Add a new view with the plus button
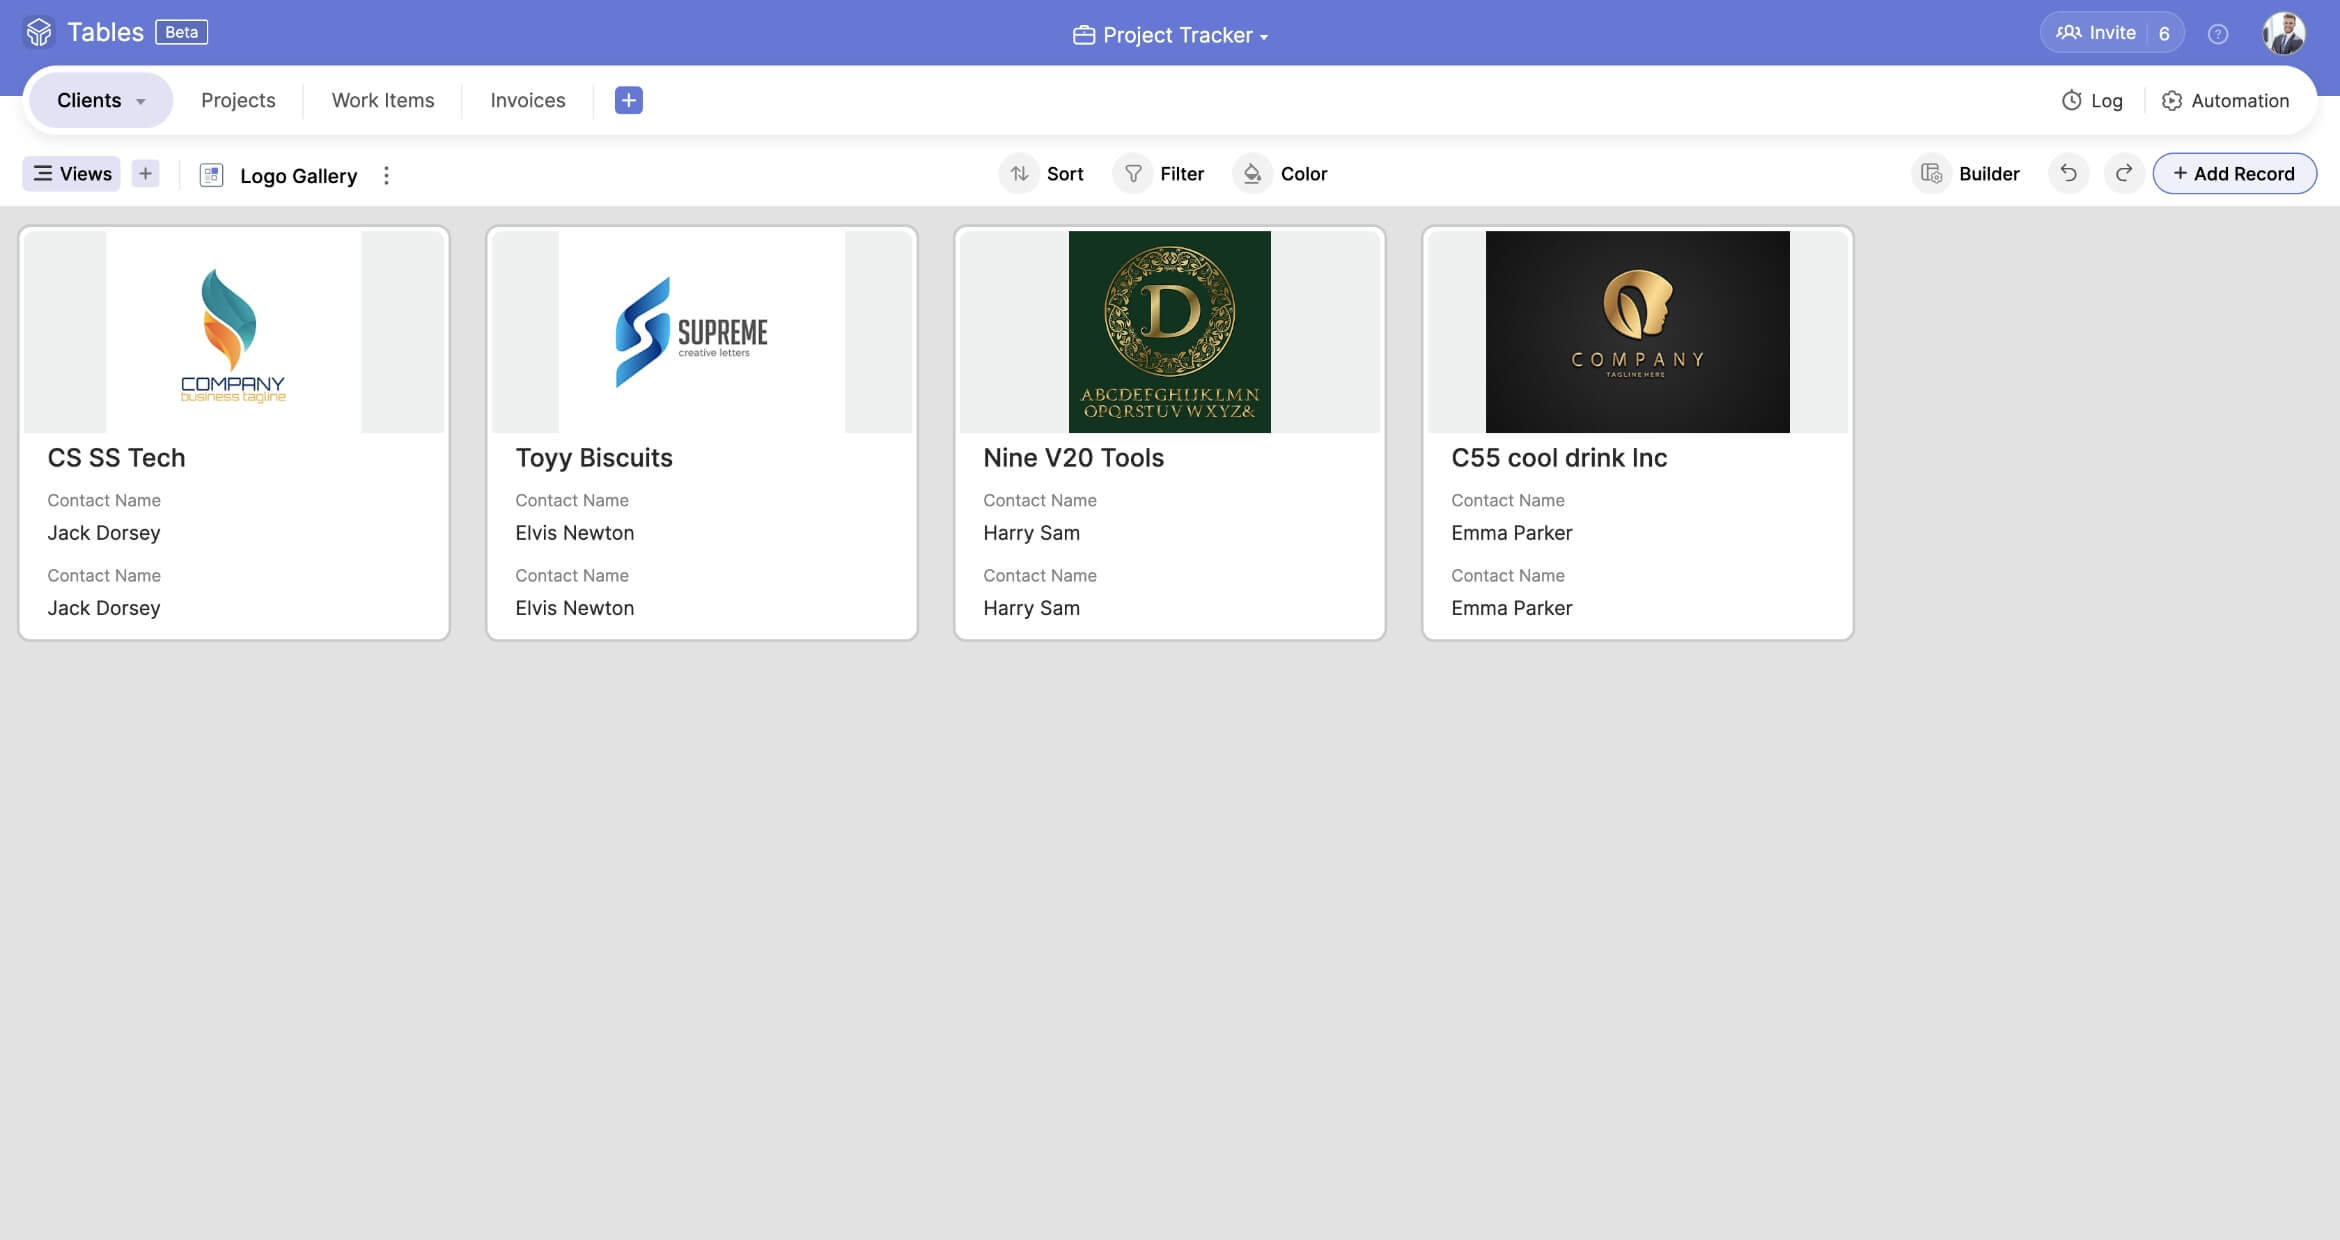The image size is (2340, 1240). [x=146, y=173]
